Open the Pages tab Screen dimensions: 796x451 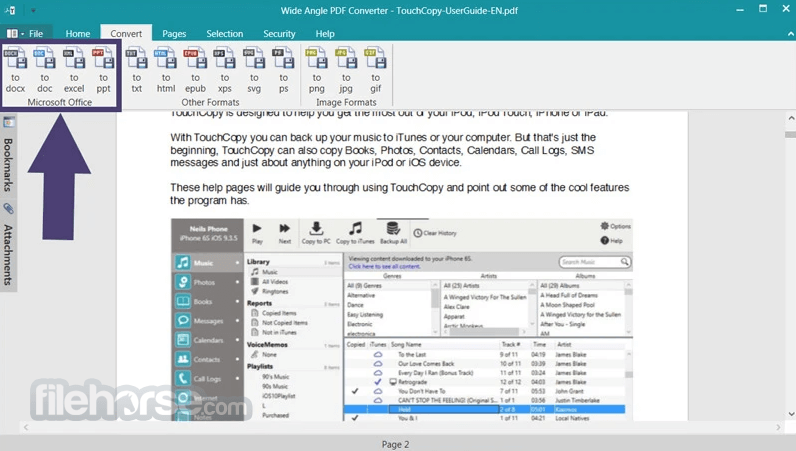(174, 34)
